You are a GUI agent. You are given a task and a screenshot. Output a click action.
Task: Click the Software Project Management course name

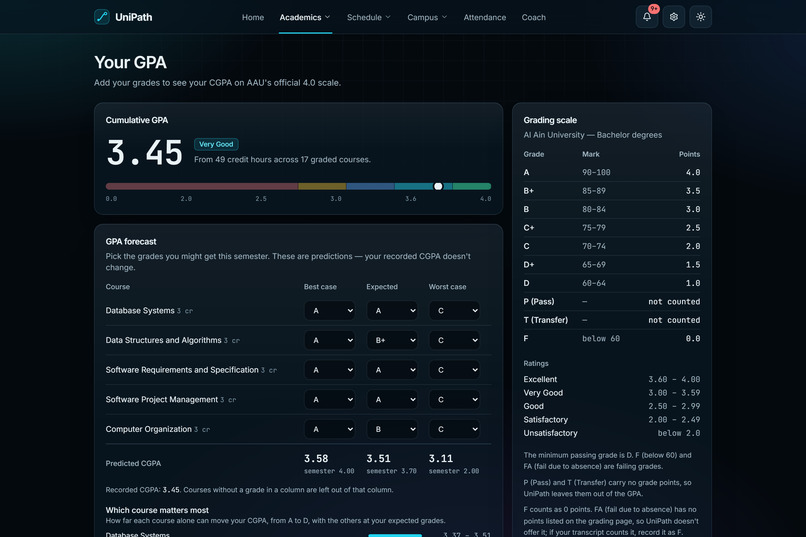[x=162, y=399]
